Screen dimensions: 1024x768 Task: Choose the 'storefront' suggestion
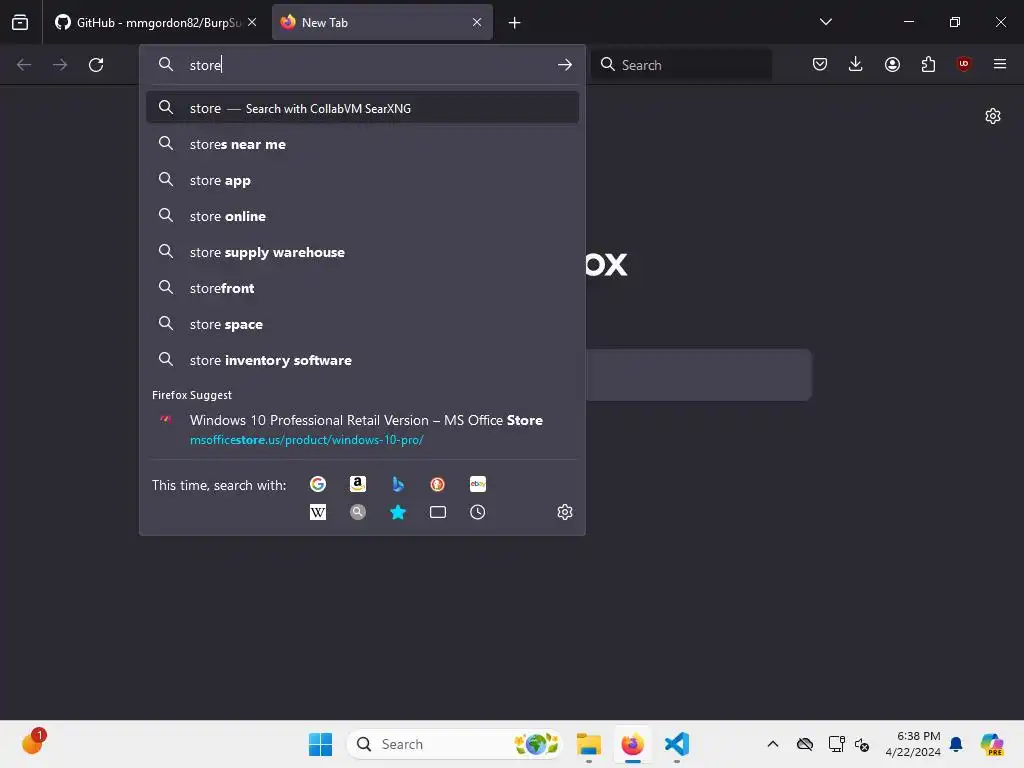click(x=362, y=288)
